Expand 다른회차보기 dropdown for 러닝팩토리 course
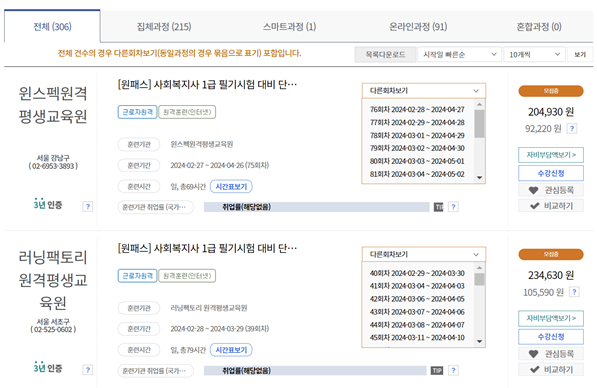 click(424, 254)
